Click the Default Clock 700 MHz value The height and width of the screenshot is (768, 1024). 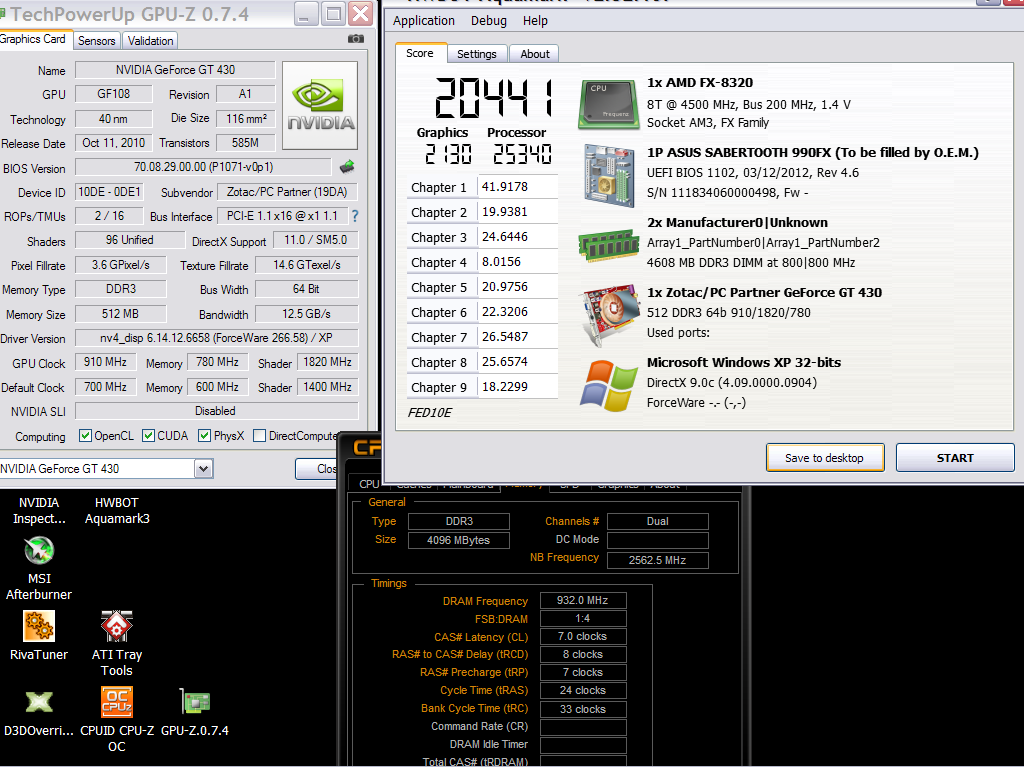coord(105,387)
